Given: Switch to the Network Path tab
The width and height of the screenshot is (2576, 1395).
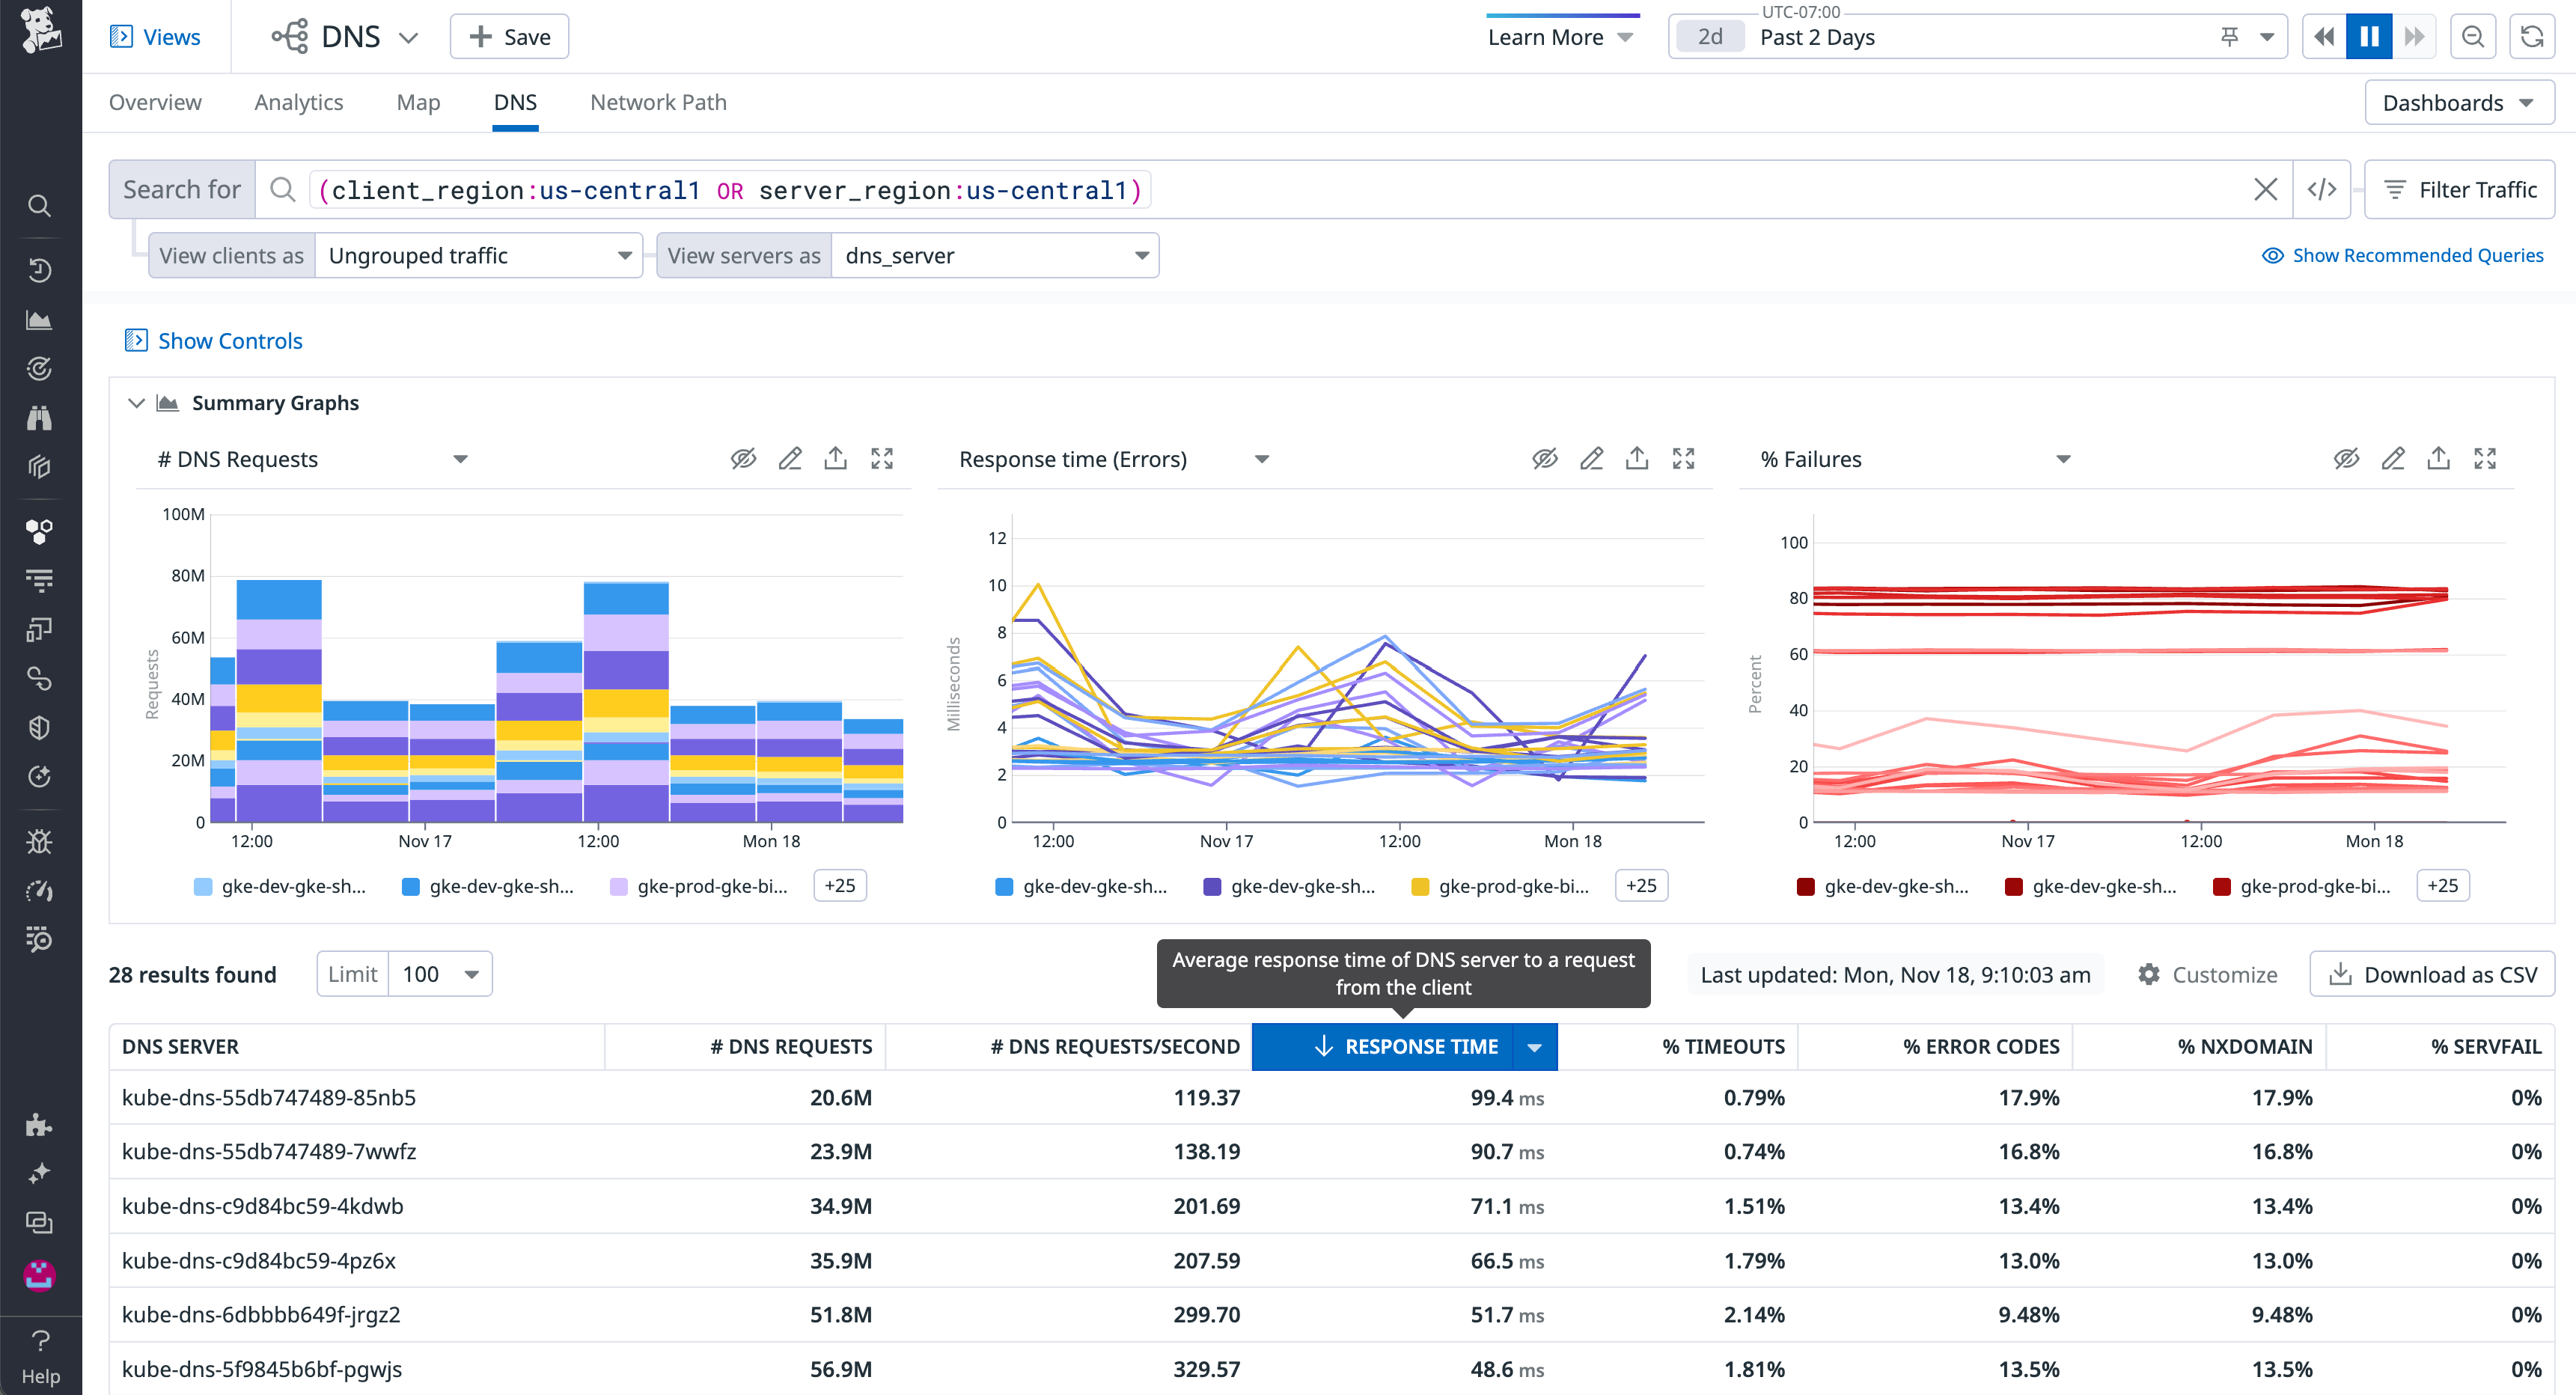Looking at the screenshot, I should 657,102.
